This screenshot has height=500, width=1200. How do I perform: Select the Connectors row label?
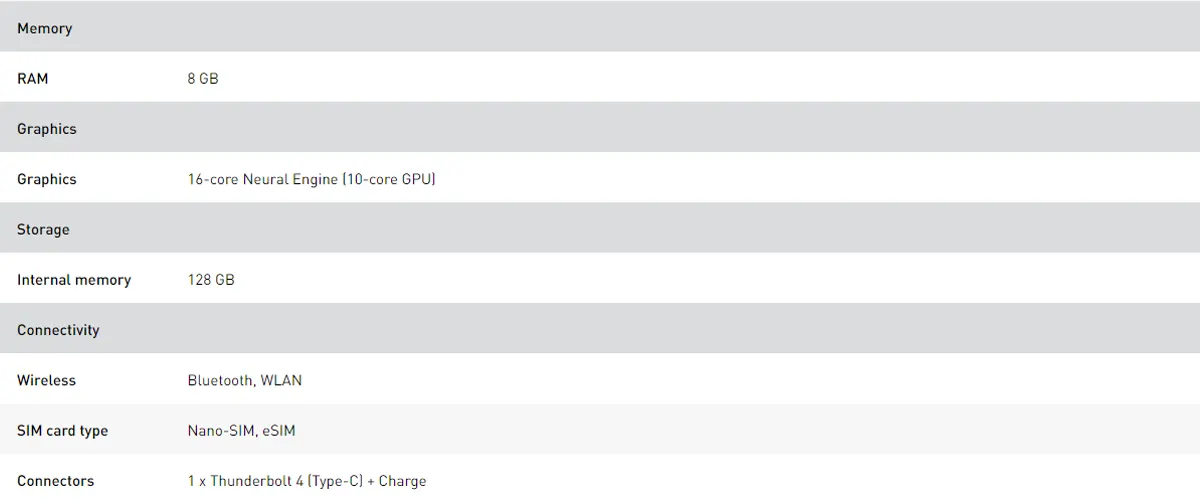(55, 481)
